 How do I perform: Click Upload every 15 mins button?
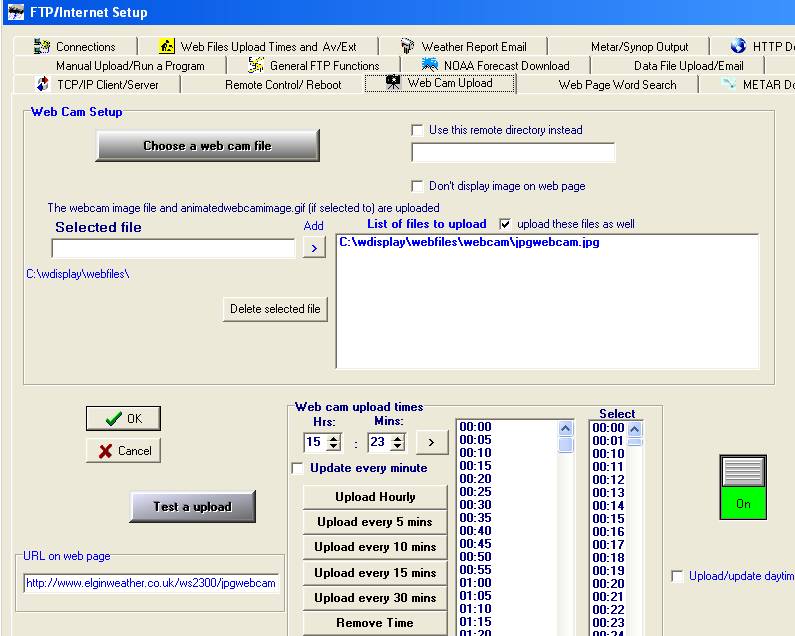(375, 573)
